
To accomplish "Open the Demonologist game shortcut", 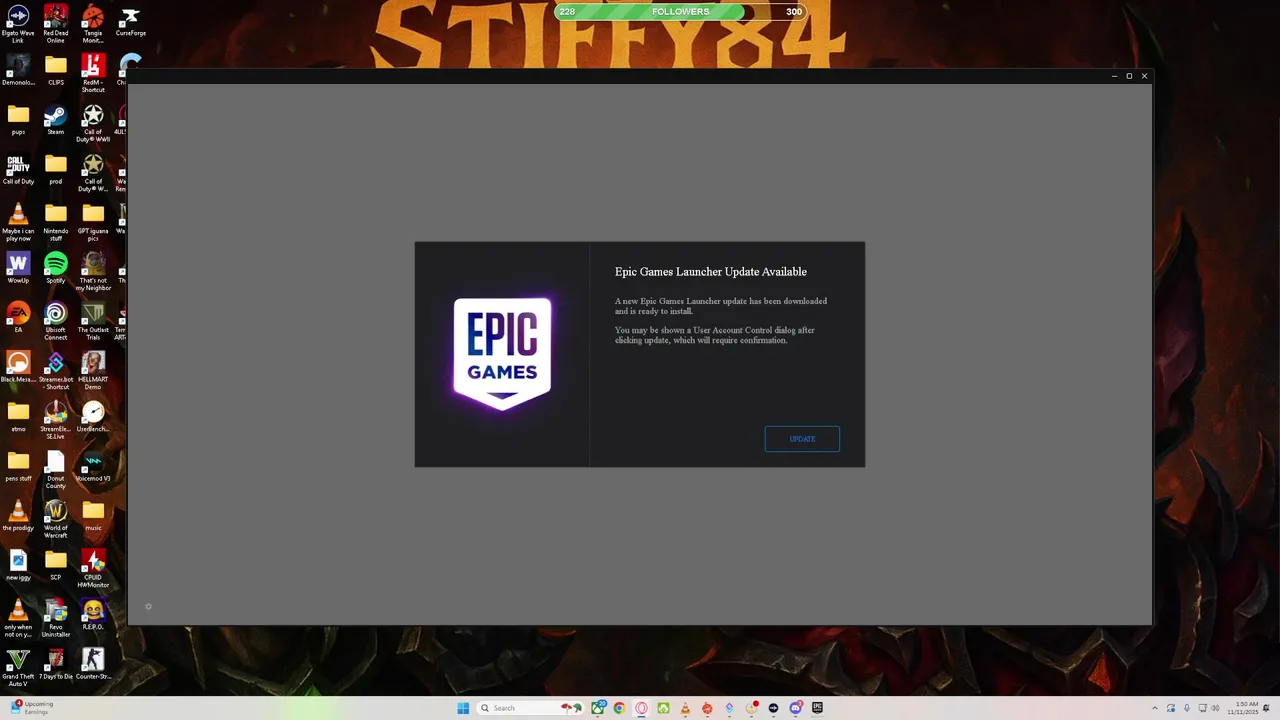I will [18, 70].
